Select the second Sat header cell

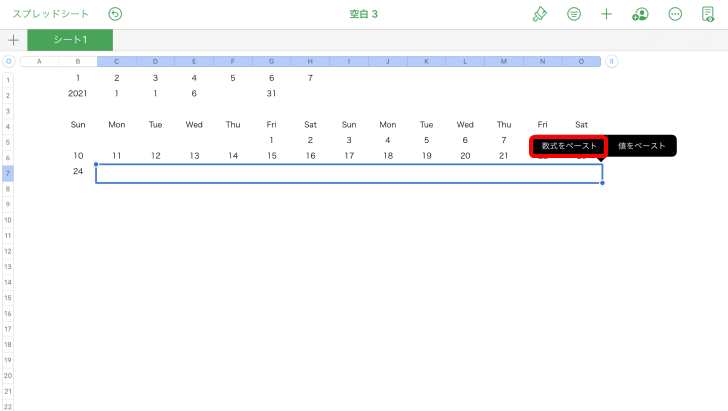[581, 124]
